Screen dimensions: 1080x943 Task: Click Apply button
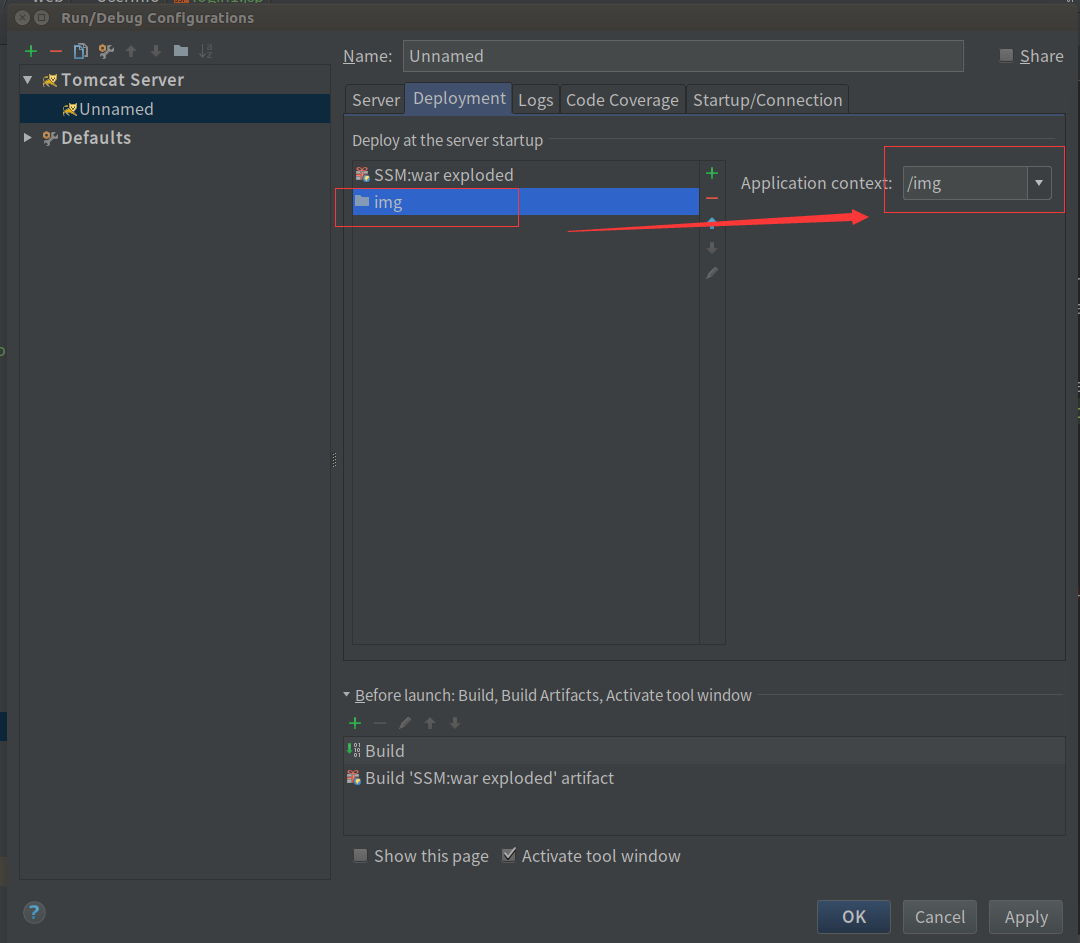pyautogui.click(x=1026, y=917)
